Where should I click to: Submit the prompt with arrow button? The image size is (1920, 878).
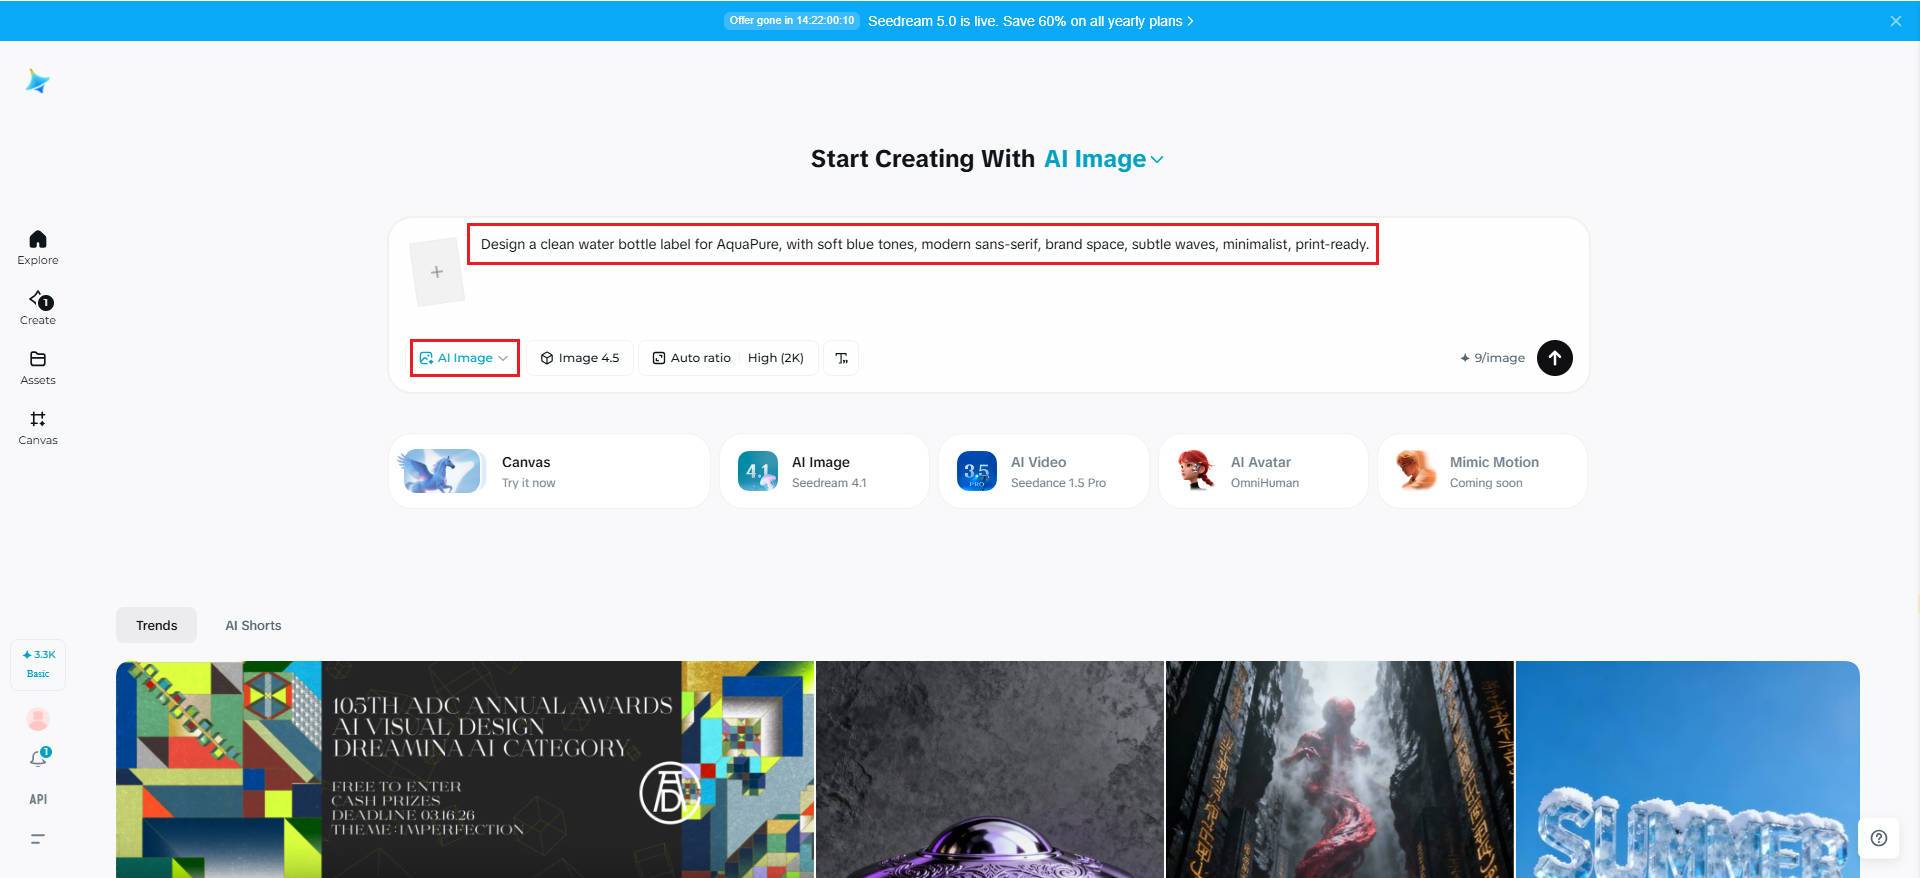coord(1554,358)
